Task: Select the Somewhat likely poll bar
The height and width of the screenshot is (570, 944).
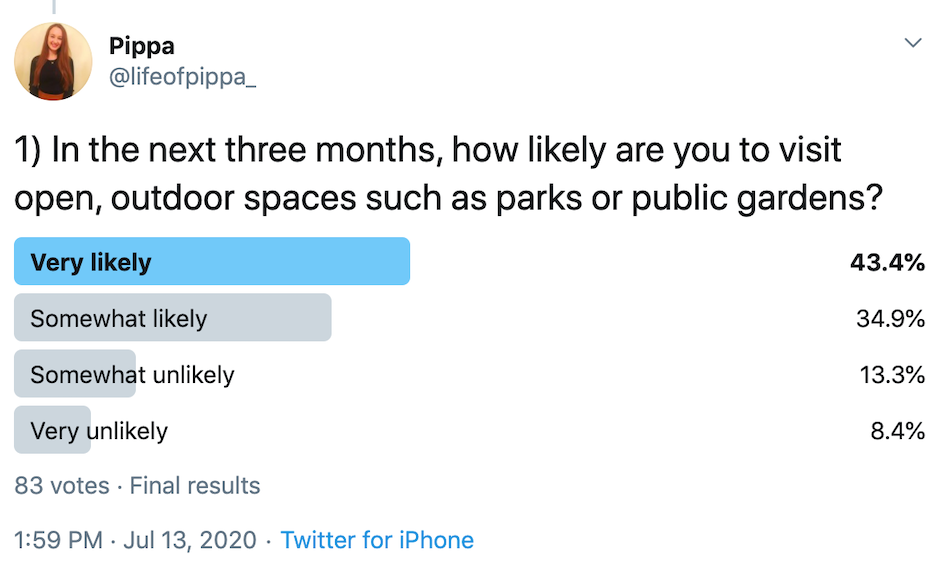Action: [173, 317]
